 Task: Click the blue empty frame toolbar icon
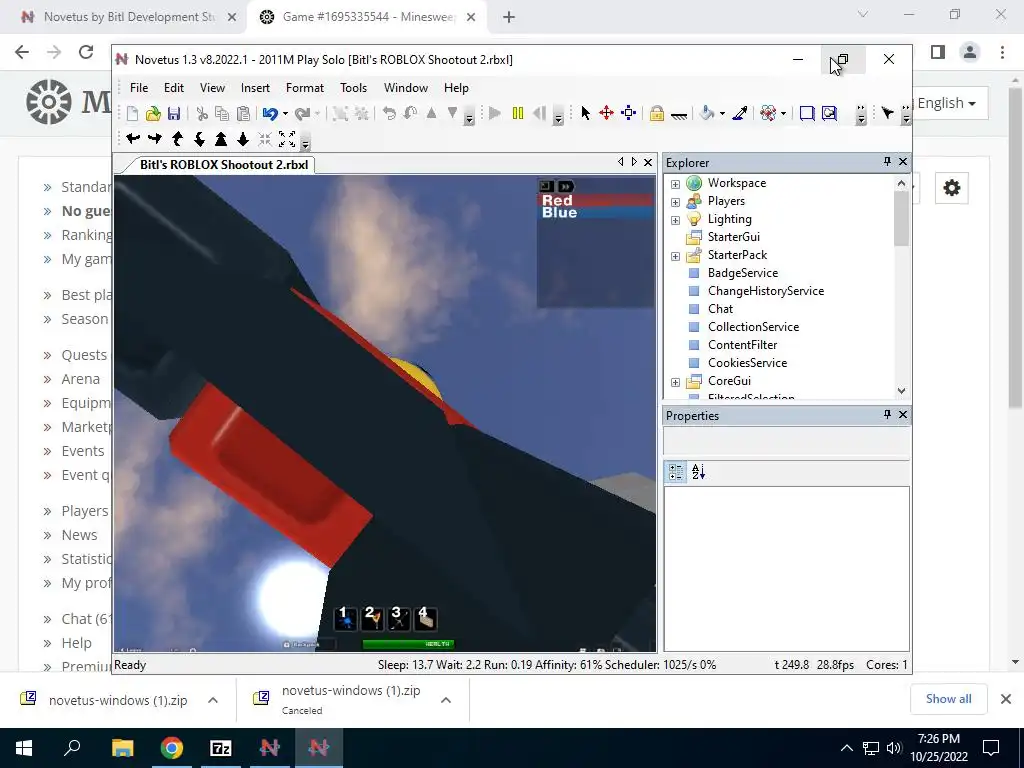pyautogui.click(x=807, y=114)
